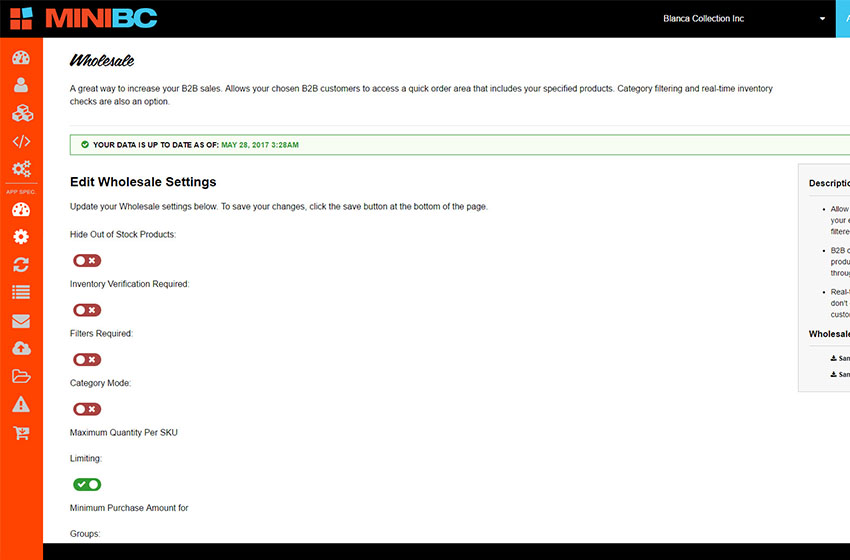
Task: Open the code brackets icon in sidebar
Action: point(21,141)
